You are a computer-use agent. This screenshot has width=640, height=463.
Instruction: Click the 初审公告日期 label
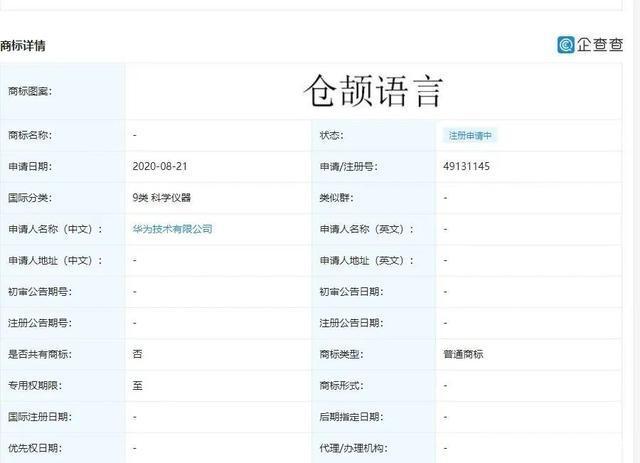click(351, 292)
